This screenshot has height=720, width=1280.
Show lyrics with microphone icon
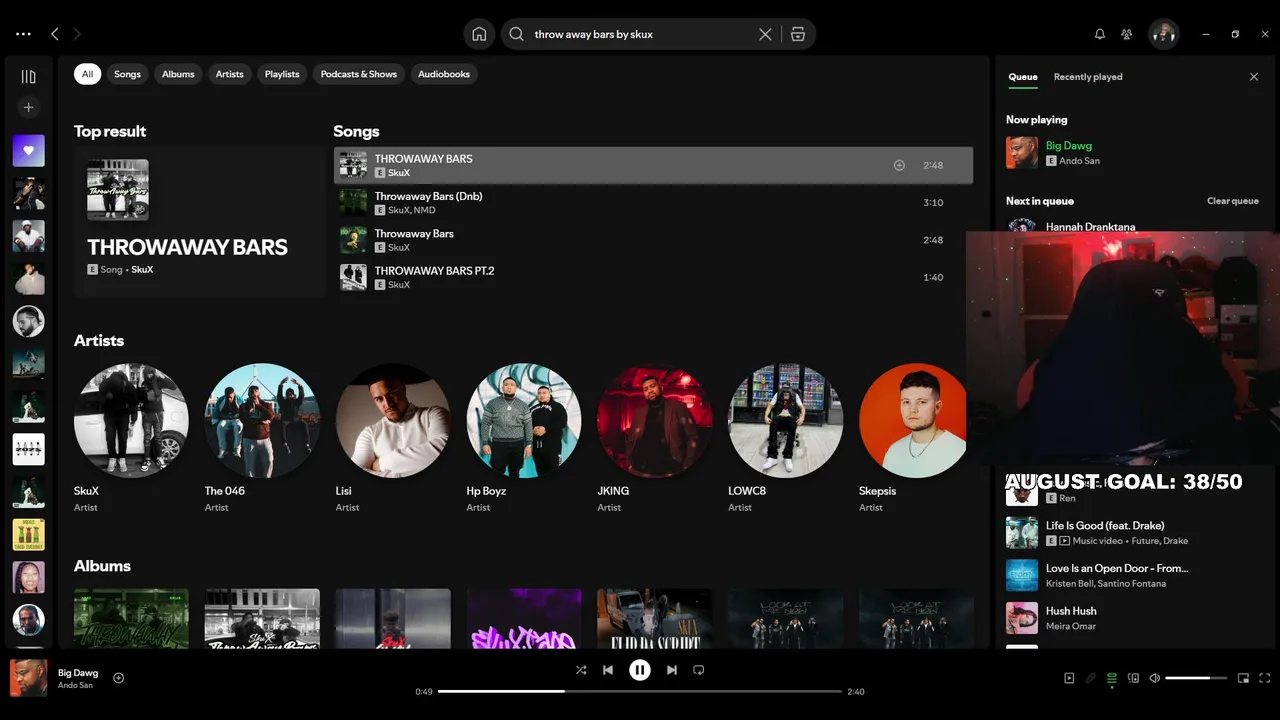tap(1091, 678)
